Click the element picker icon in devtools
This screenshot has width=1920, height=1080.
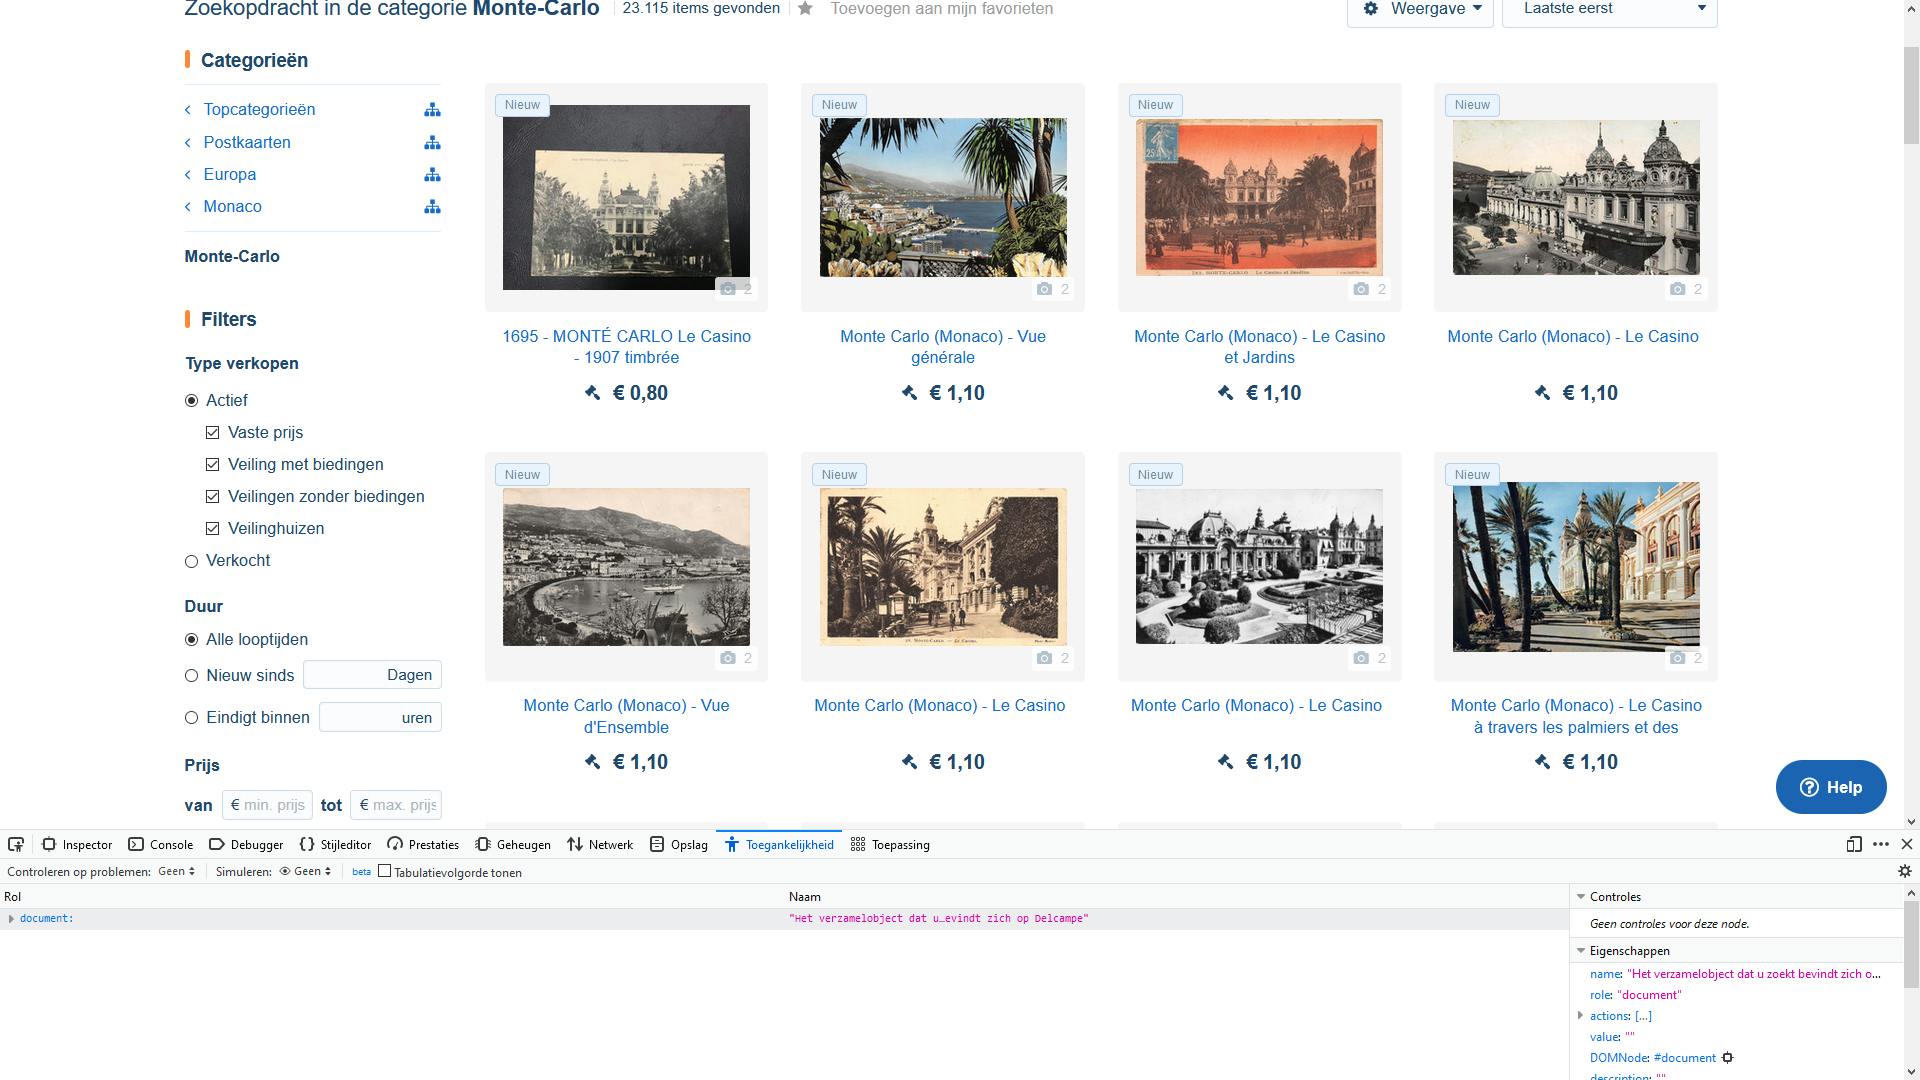[16, 845]
